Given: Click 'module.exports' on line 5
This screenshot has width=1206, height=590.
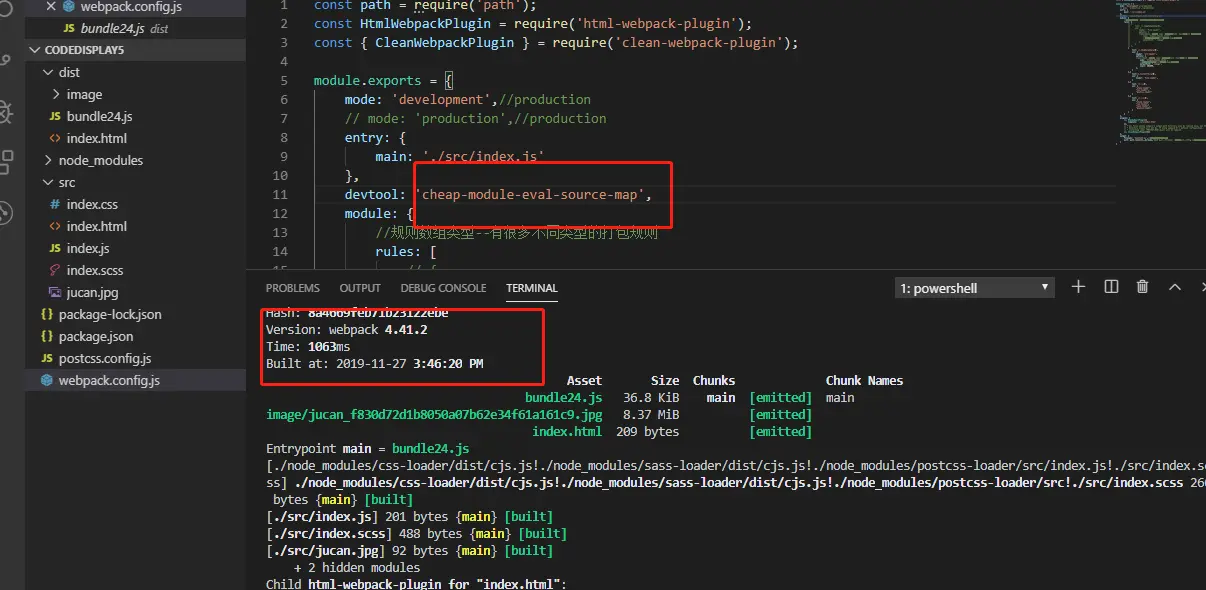Looking at the screenshot, I should (x=367, y=80).
